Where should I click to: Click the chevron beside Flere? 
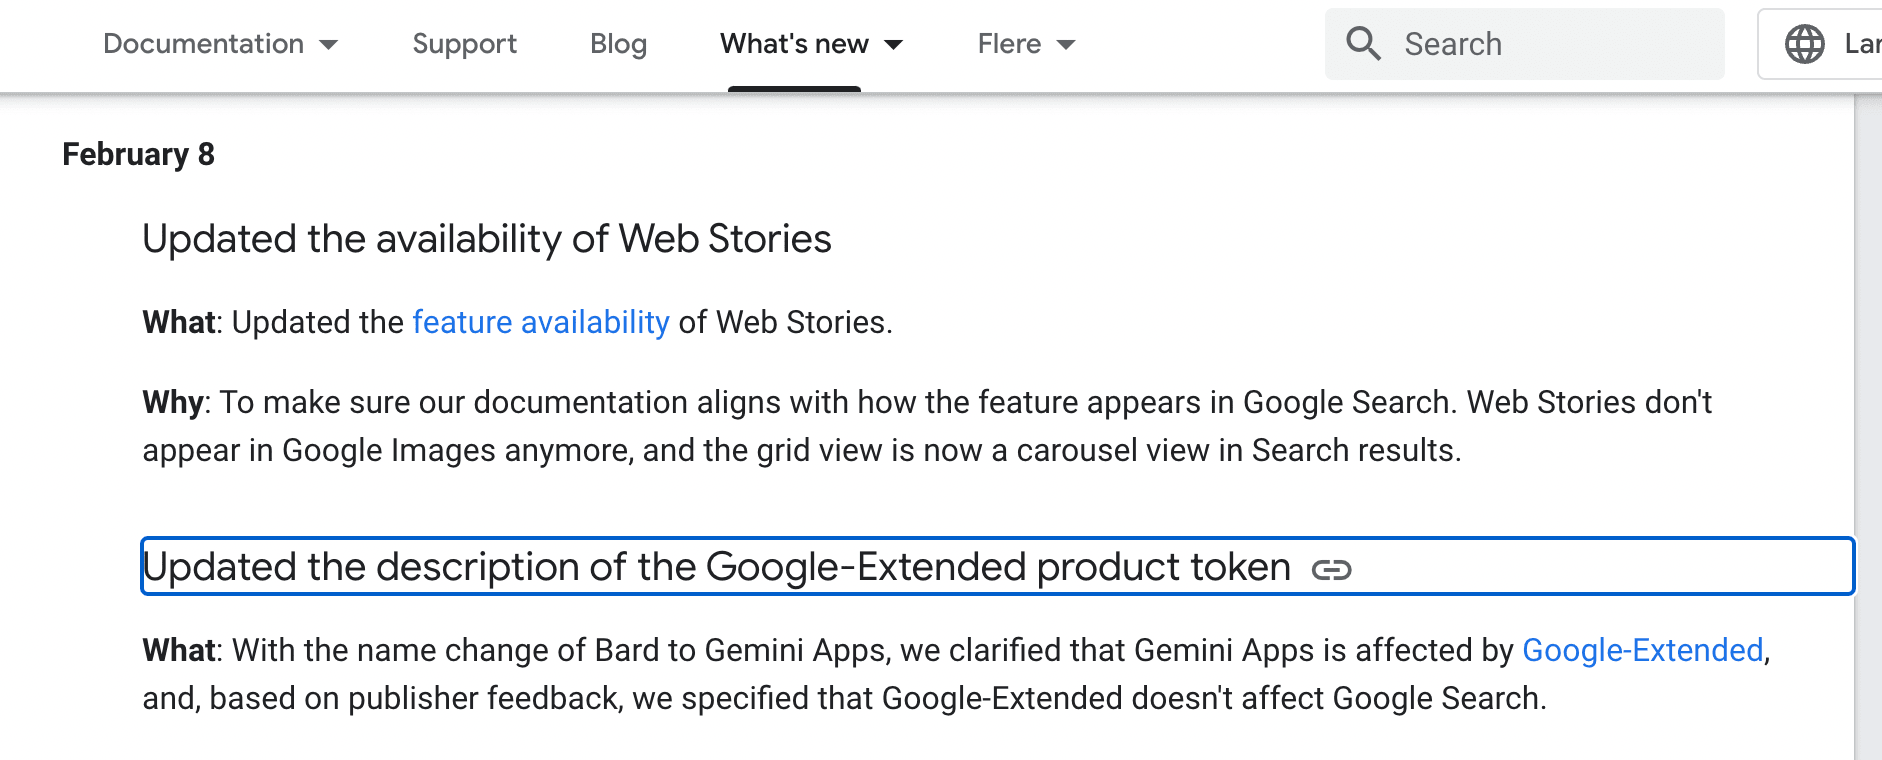coord(1067,44)
